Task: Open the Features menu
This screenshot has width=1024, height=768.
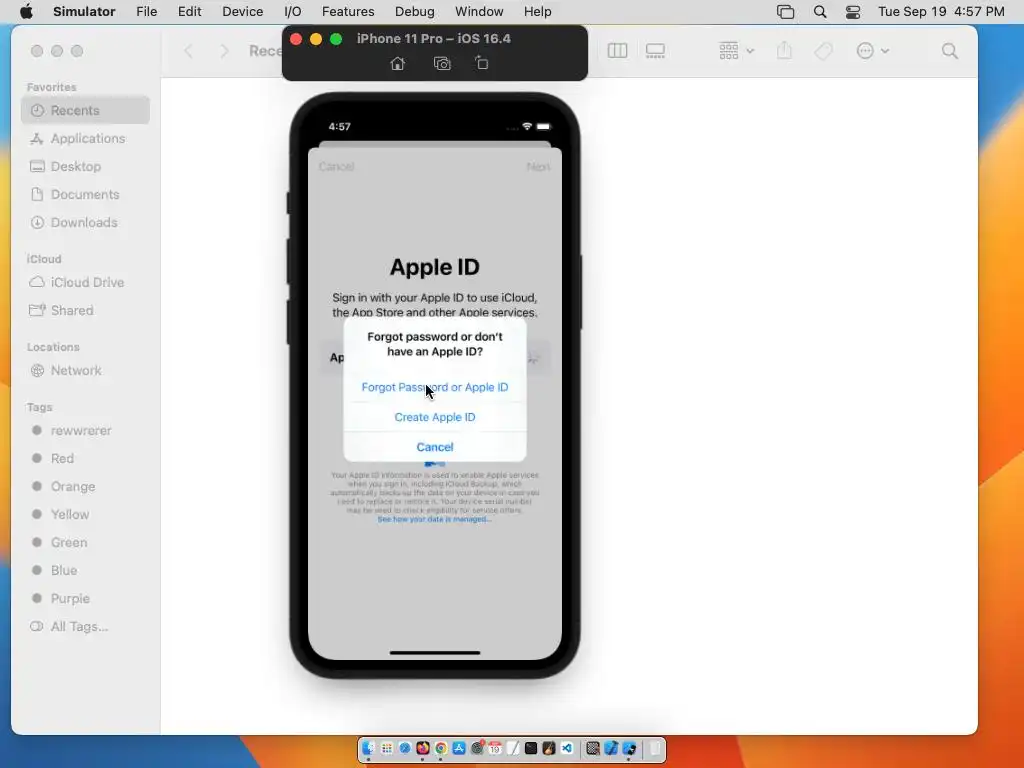Action: 348,12
